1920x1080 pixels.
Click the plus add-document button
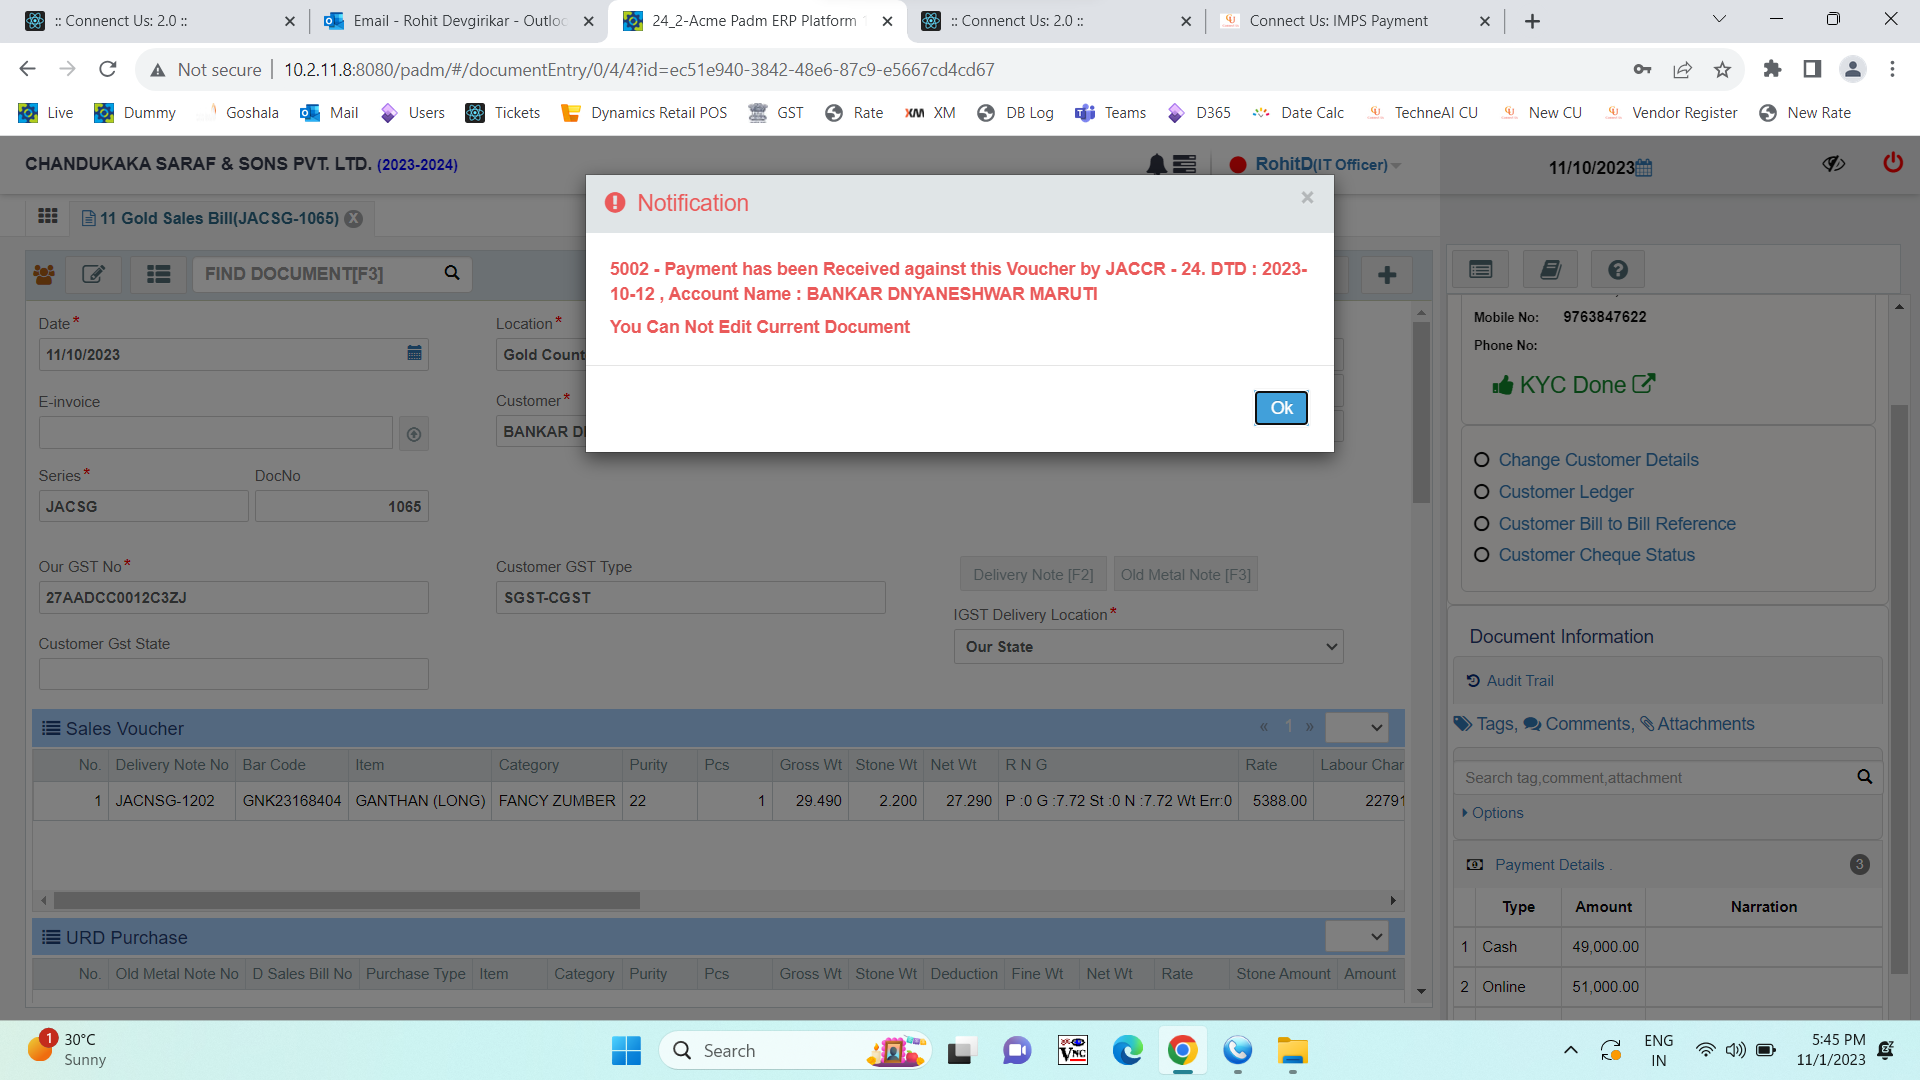[x=1387, y=275]
